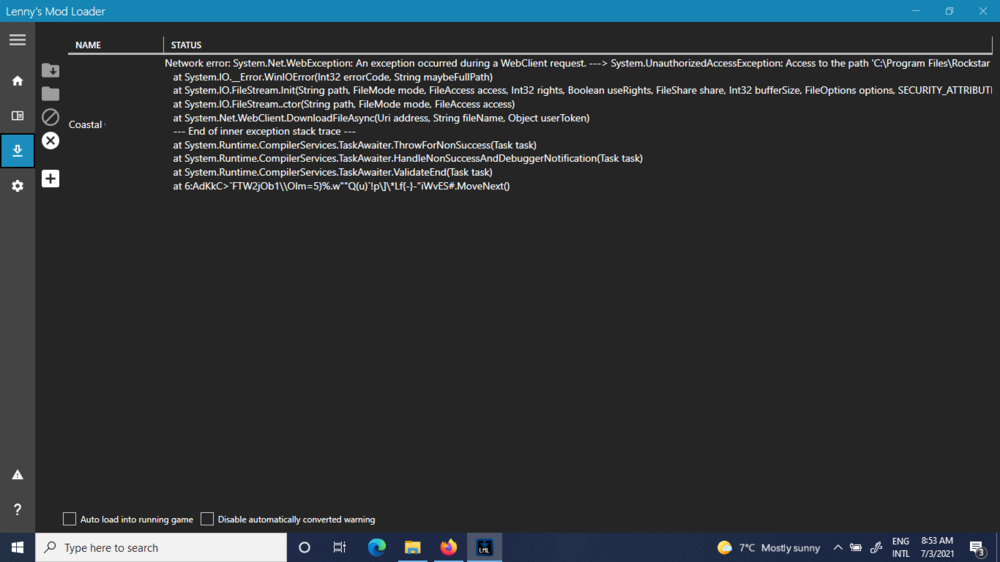The height and width of the screenshot is (562, 1000).
Task: Click the TaskAwaiter.ValidateEnd stack trace line
Action: [332, 172]
